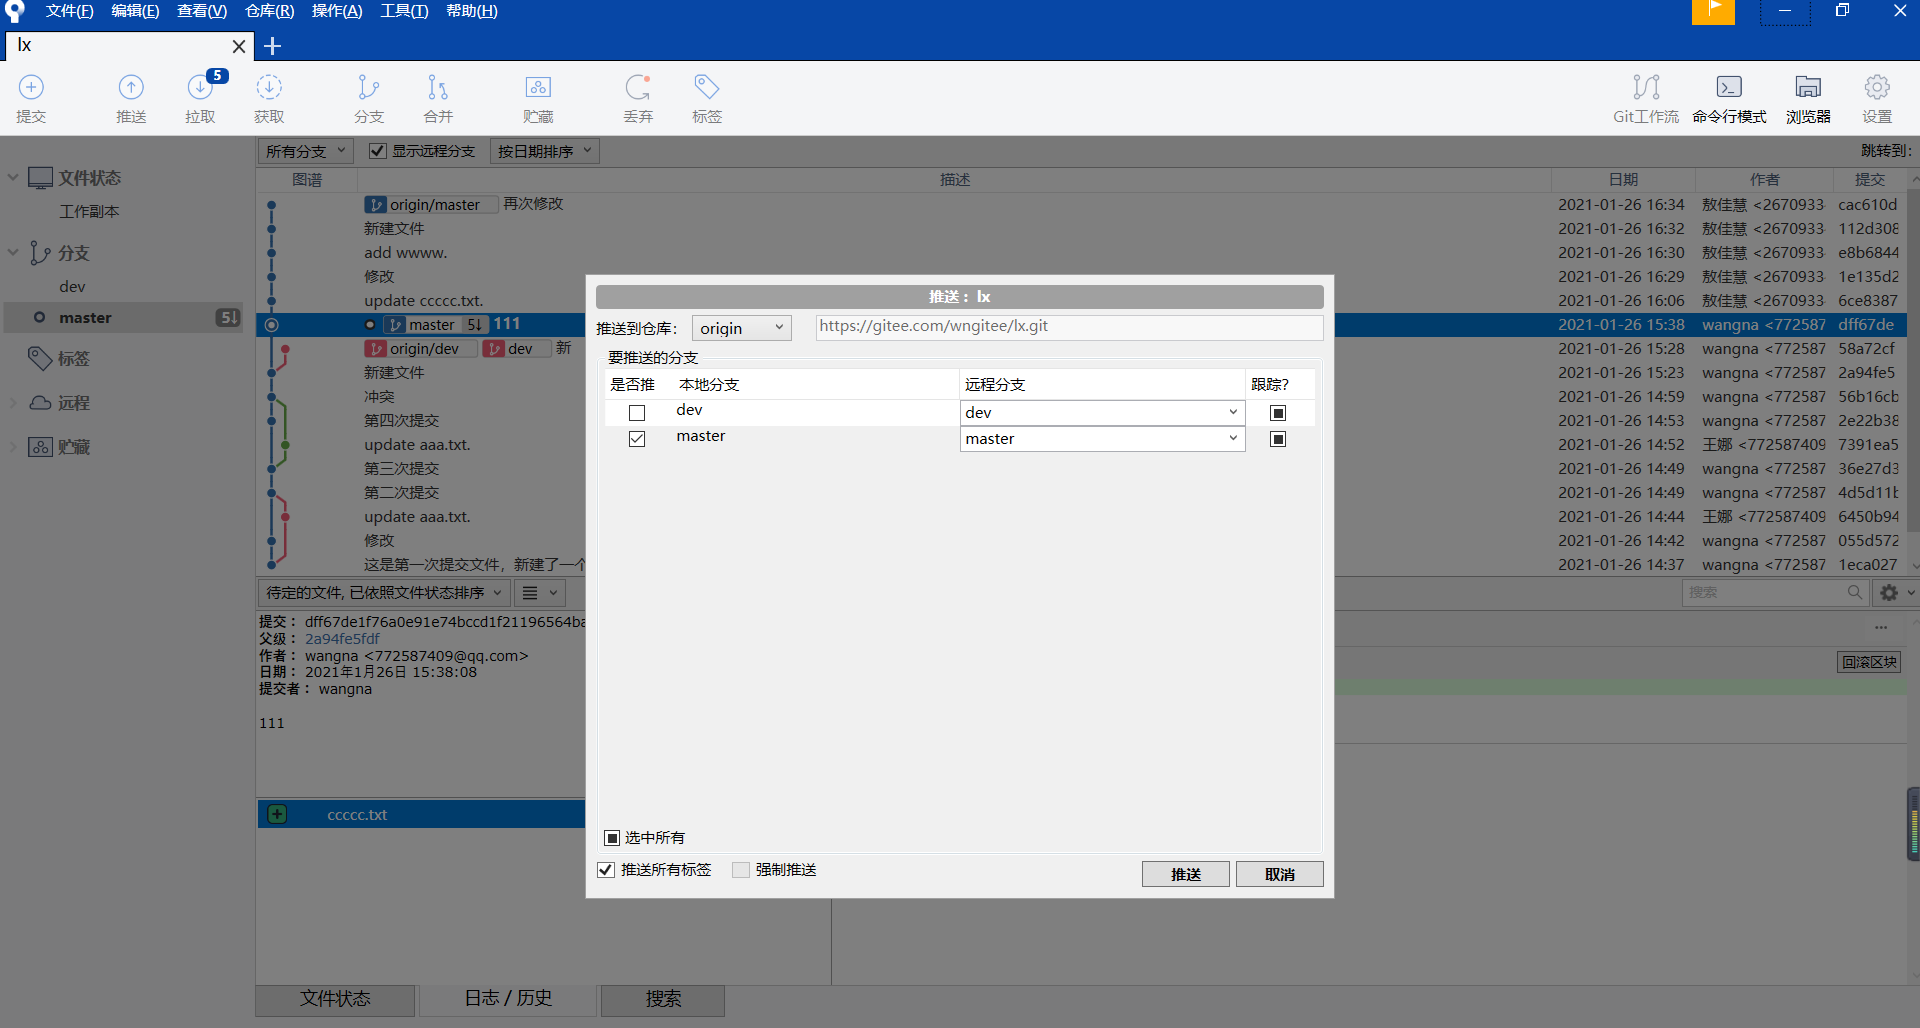This screenshot has width=1920, height=1028.
Task: Click the 推送 button in dialog
Action: click(1186, 874)
